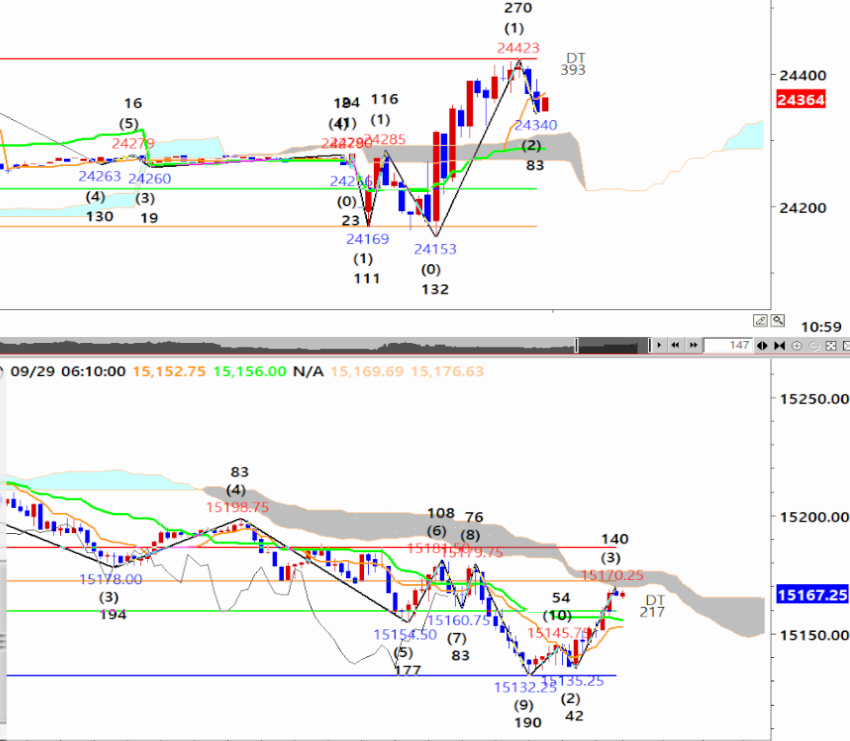Screen dimensions: 850x741
Task: Click the DT 217 marker on lower chart
Action: (x=653, y=606)
